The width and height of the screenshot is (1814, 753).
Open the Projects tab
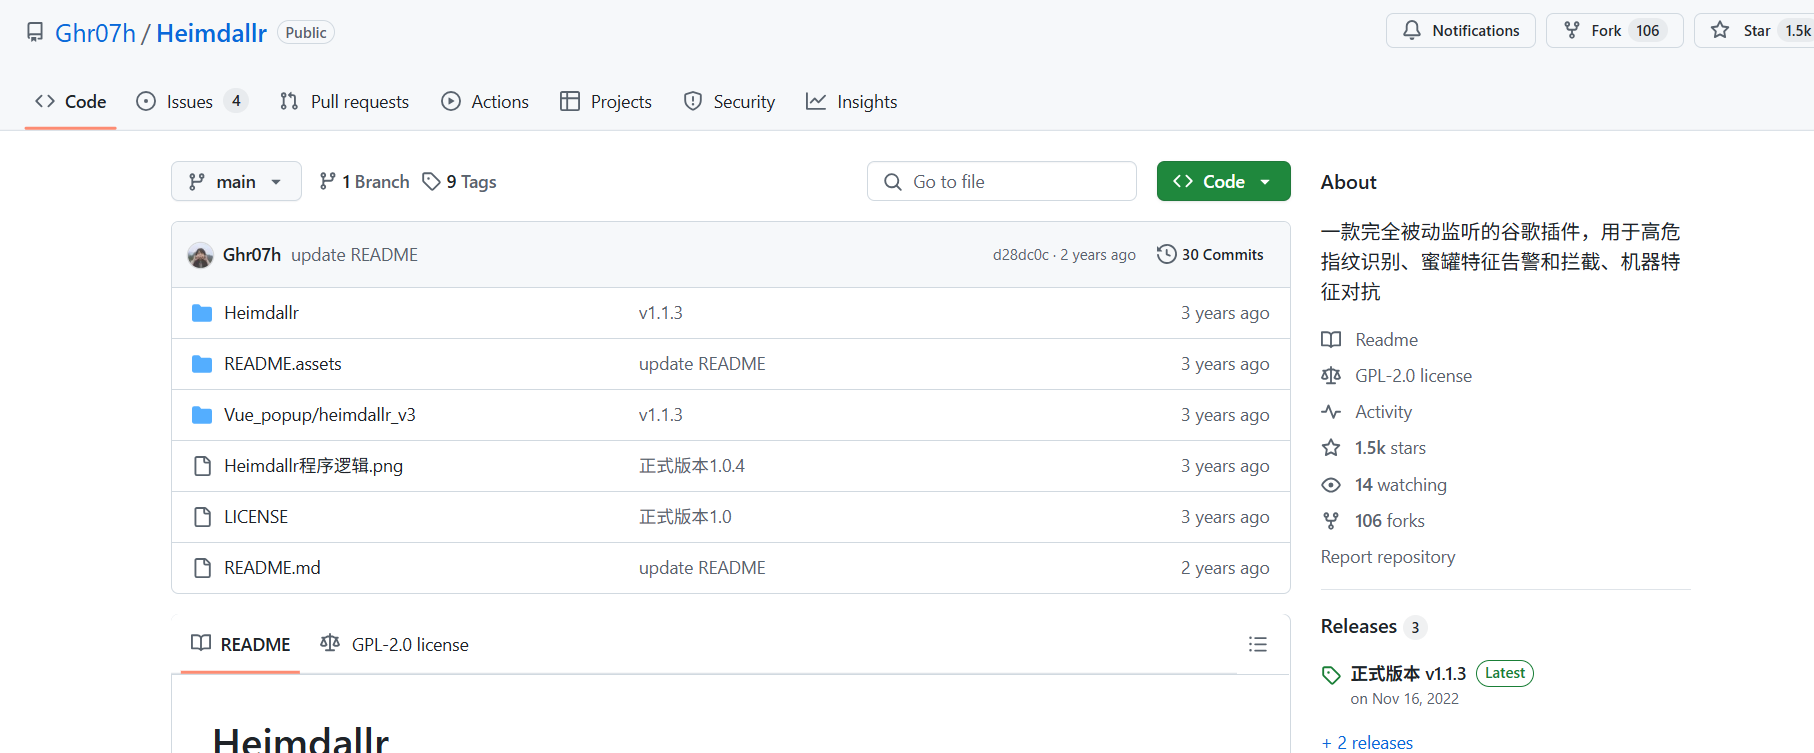606,101
